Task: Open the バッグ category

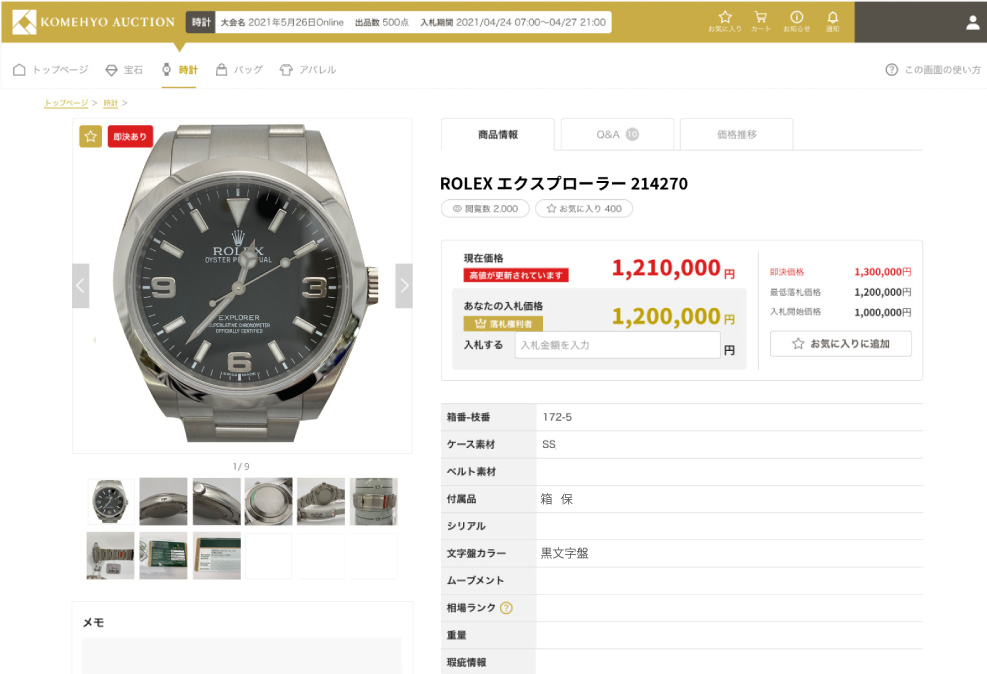Action: point(239,70)
